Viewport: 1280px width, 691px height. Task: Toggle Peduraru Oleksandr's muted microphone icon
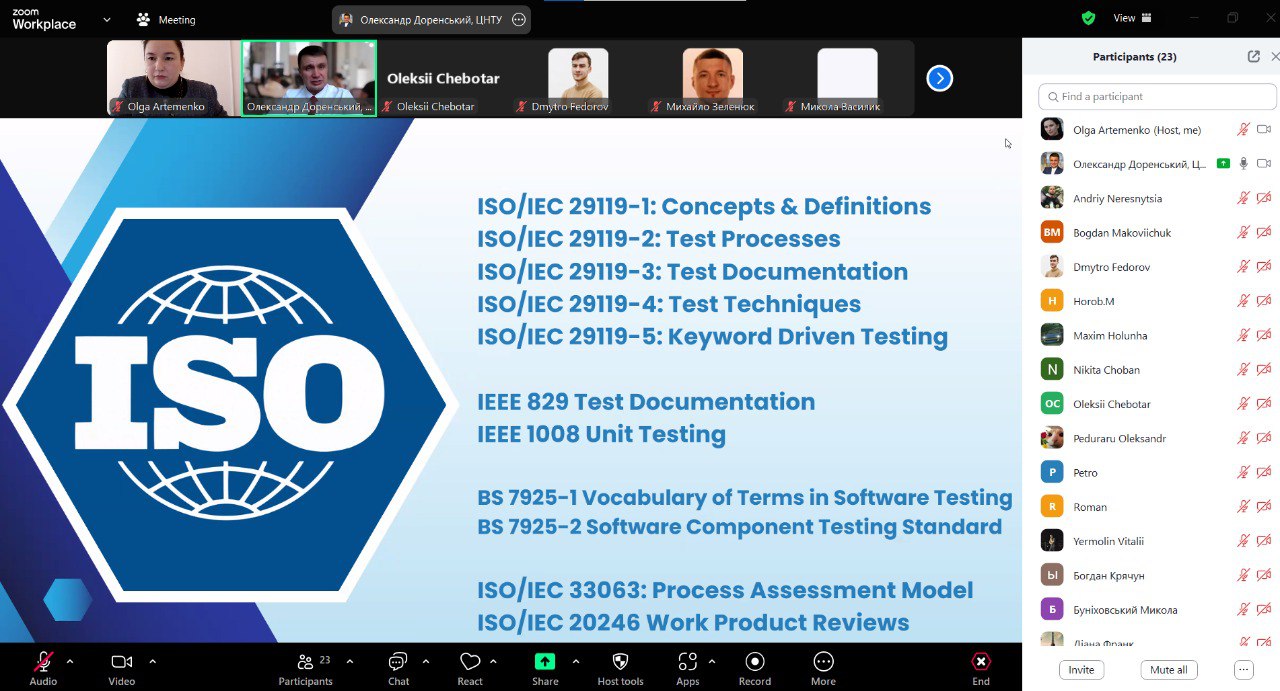click(x=1244, y=438)
